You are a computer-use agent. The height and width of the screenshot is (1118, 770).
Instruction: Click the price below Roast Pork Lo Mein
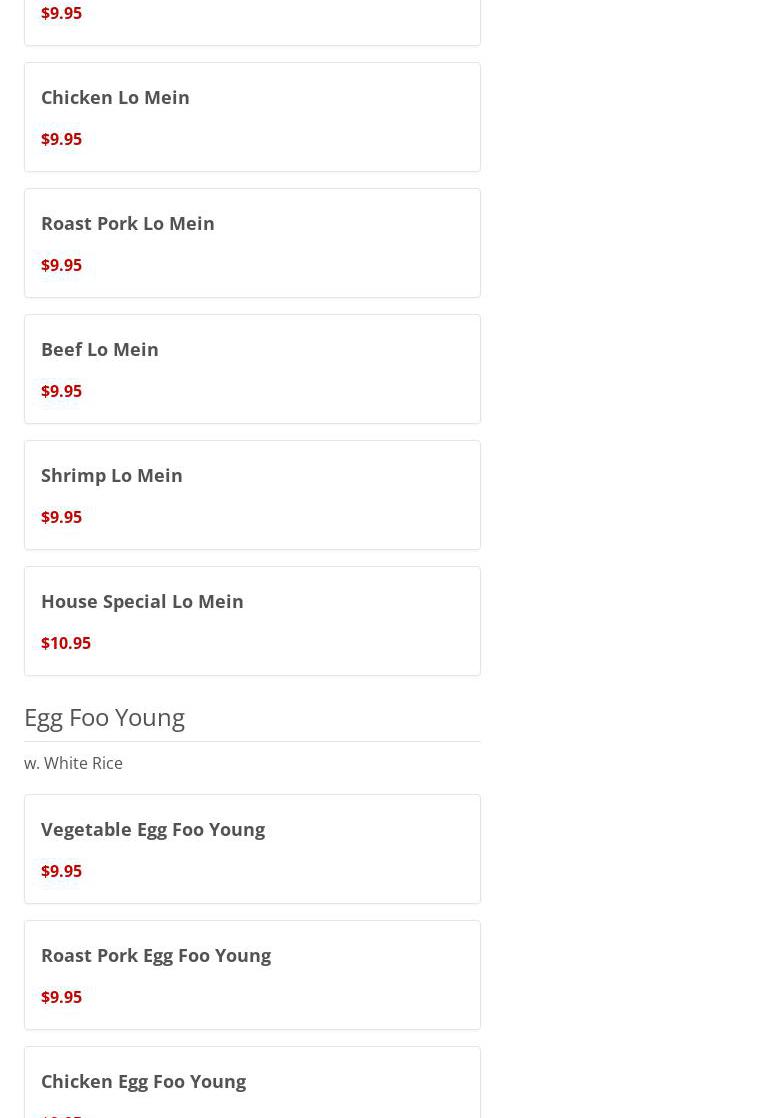tap(61, 265)
